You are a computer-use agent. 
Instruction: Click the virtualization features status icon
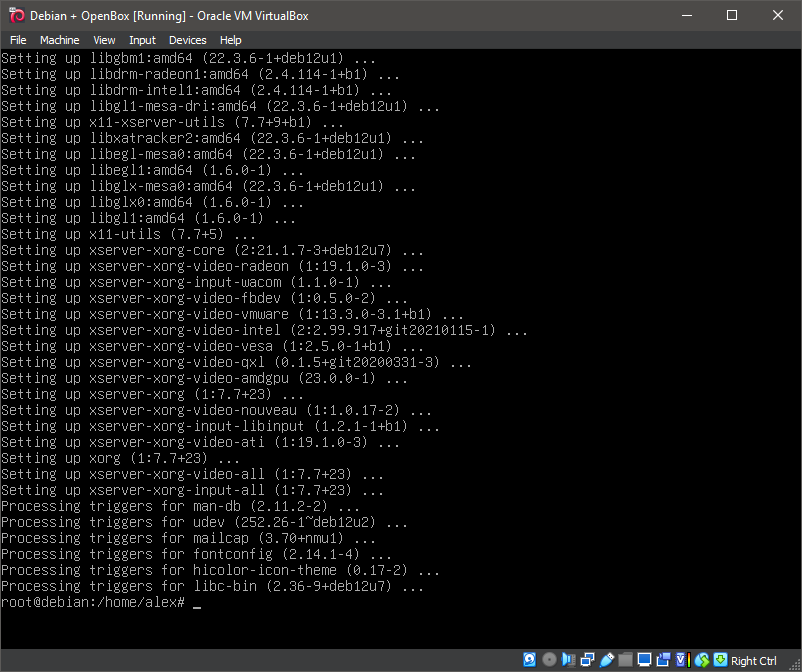click(x=681, y=659)
